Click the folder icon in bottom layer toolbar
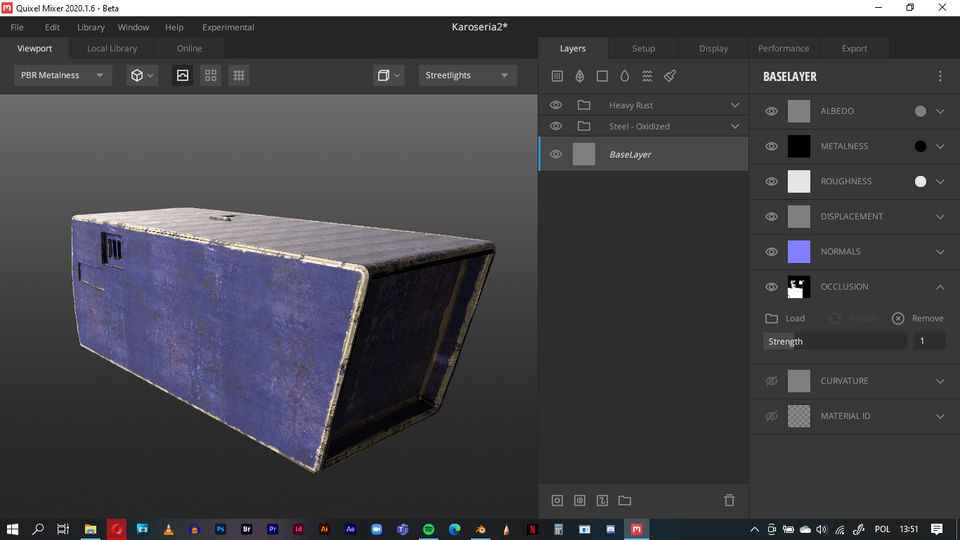Viewport: 960px width, 540px height. click(x=625, y=500)
